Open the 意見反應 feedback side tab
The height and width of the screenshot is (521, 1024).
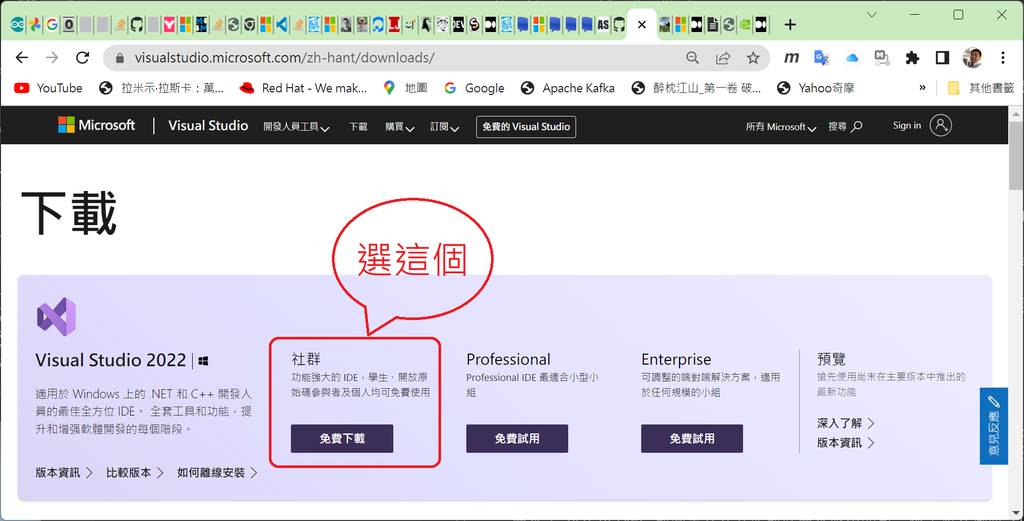[x=993, y=426]
